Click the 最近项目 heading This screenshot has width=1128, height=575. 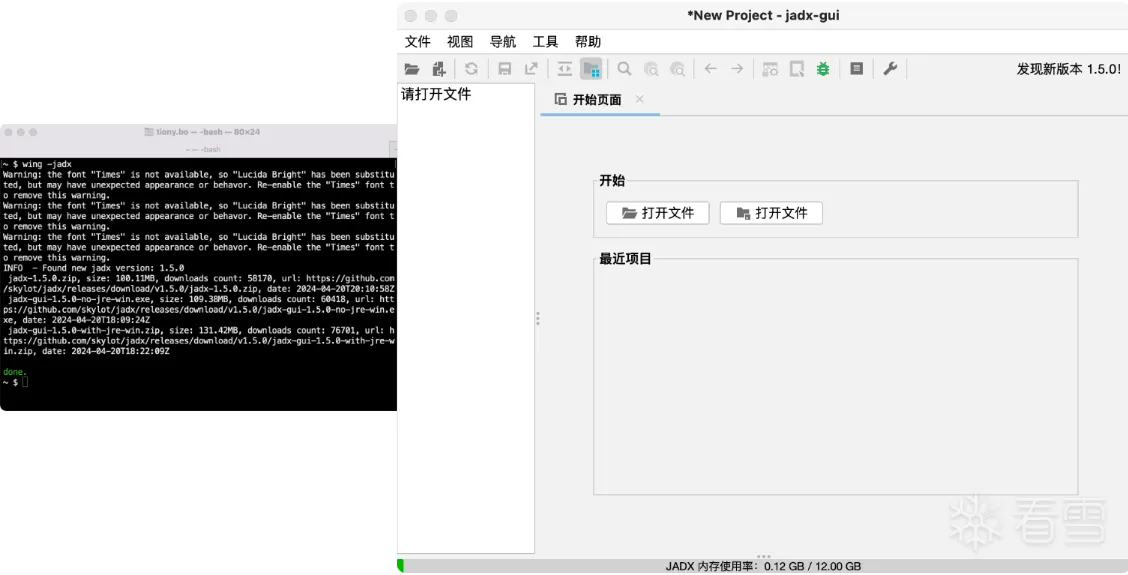(x=625, y=259)
